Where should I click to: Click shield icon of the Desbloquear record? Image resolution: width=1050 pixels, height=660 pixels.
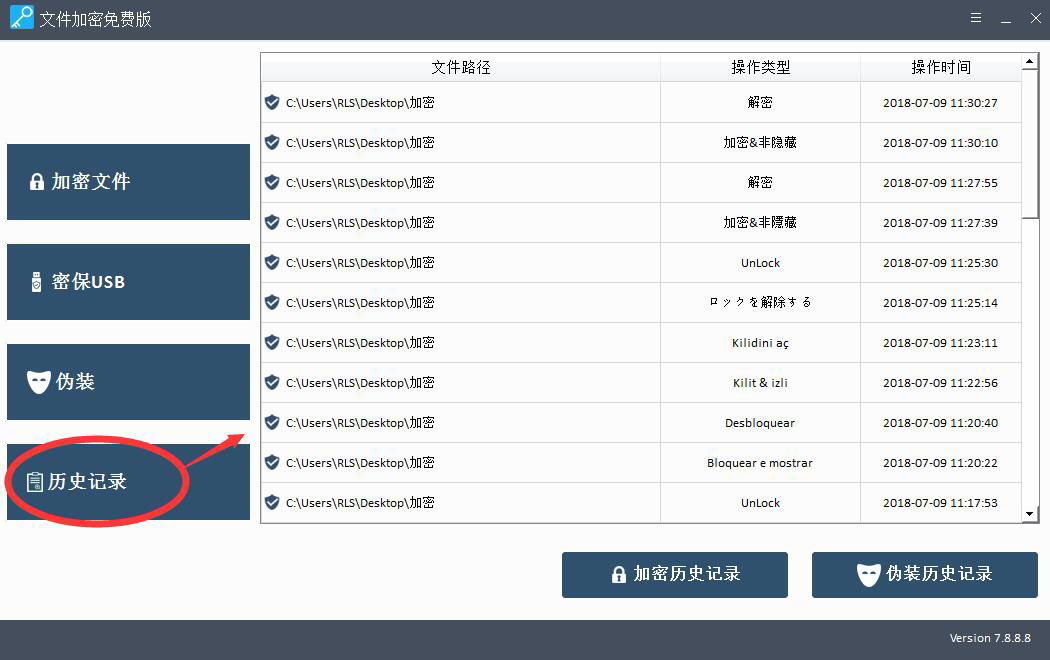click(x=272, y=422)
